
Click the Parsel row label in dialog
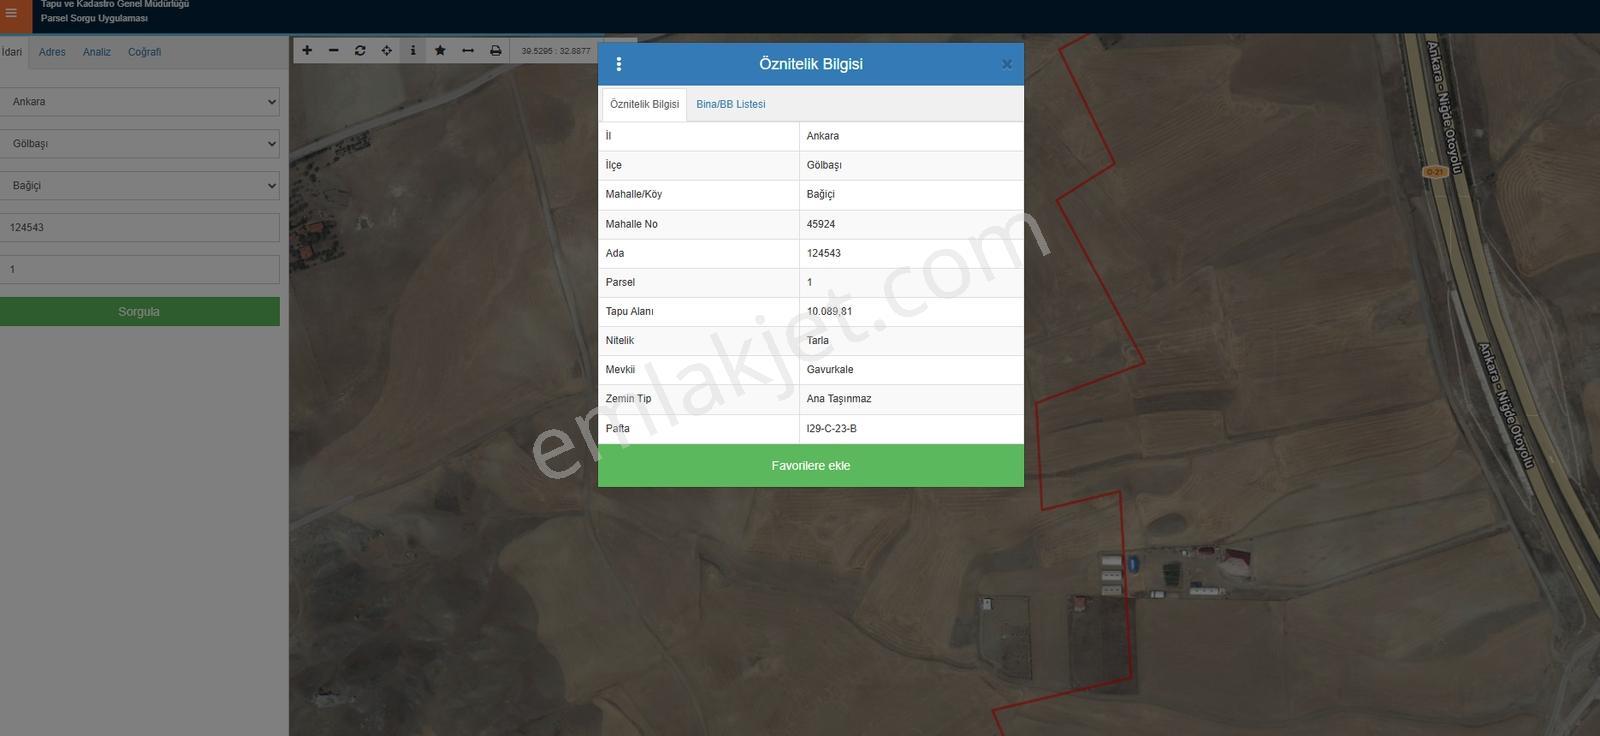[x=620, y=282]
